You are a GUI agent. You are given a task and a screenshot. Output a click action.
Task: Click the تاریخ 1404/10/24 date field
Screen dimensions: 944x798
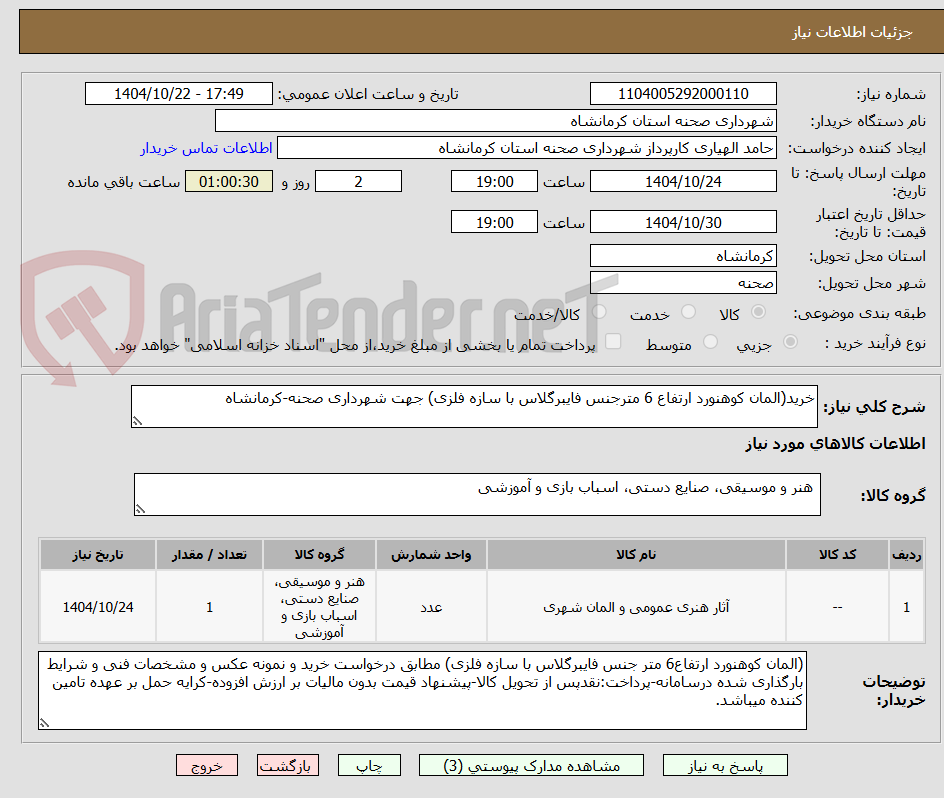[x=683, y=181]
